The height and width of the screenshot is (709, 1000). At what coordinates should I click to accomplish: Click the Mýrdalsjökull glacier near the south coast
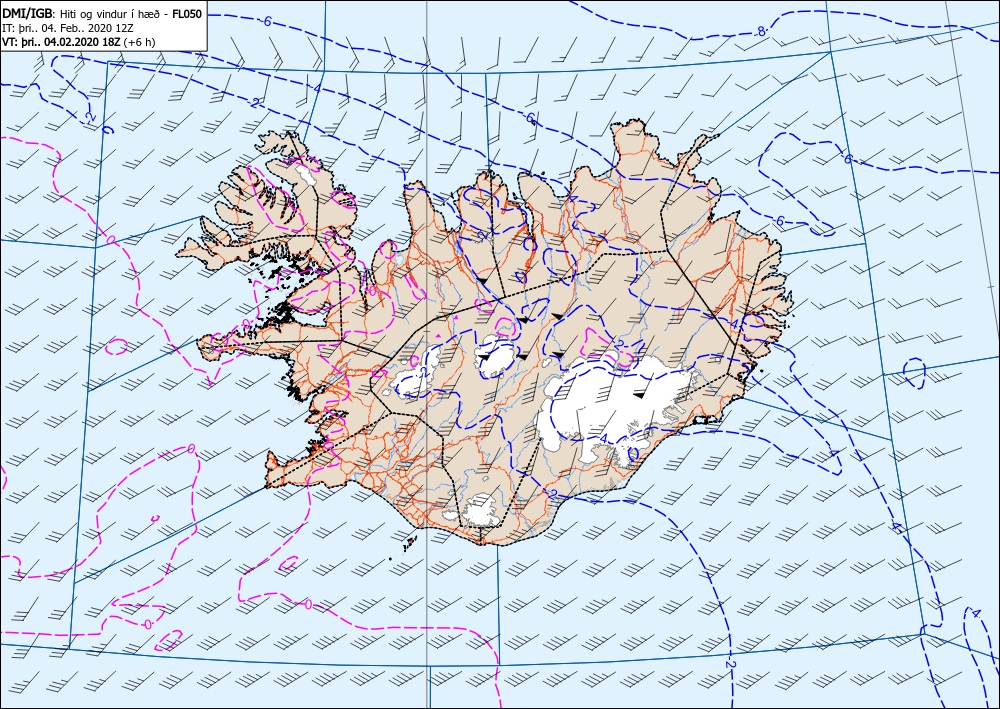click(482, 511)
